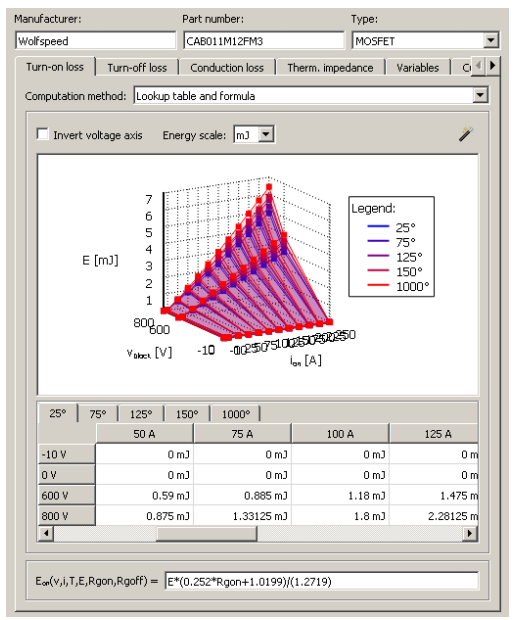Open the Conduction loss tab

click(x=227, y=68)
